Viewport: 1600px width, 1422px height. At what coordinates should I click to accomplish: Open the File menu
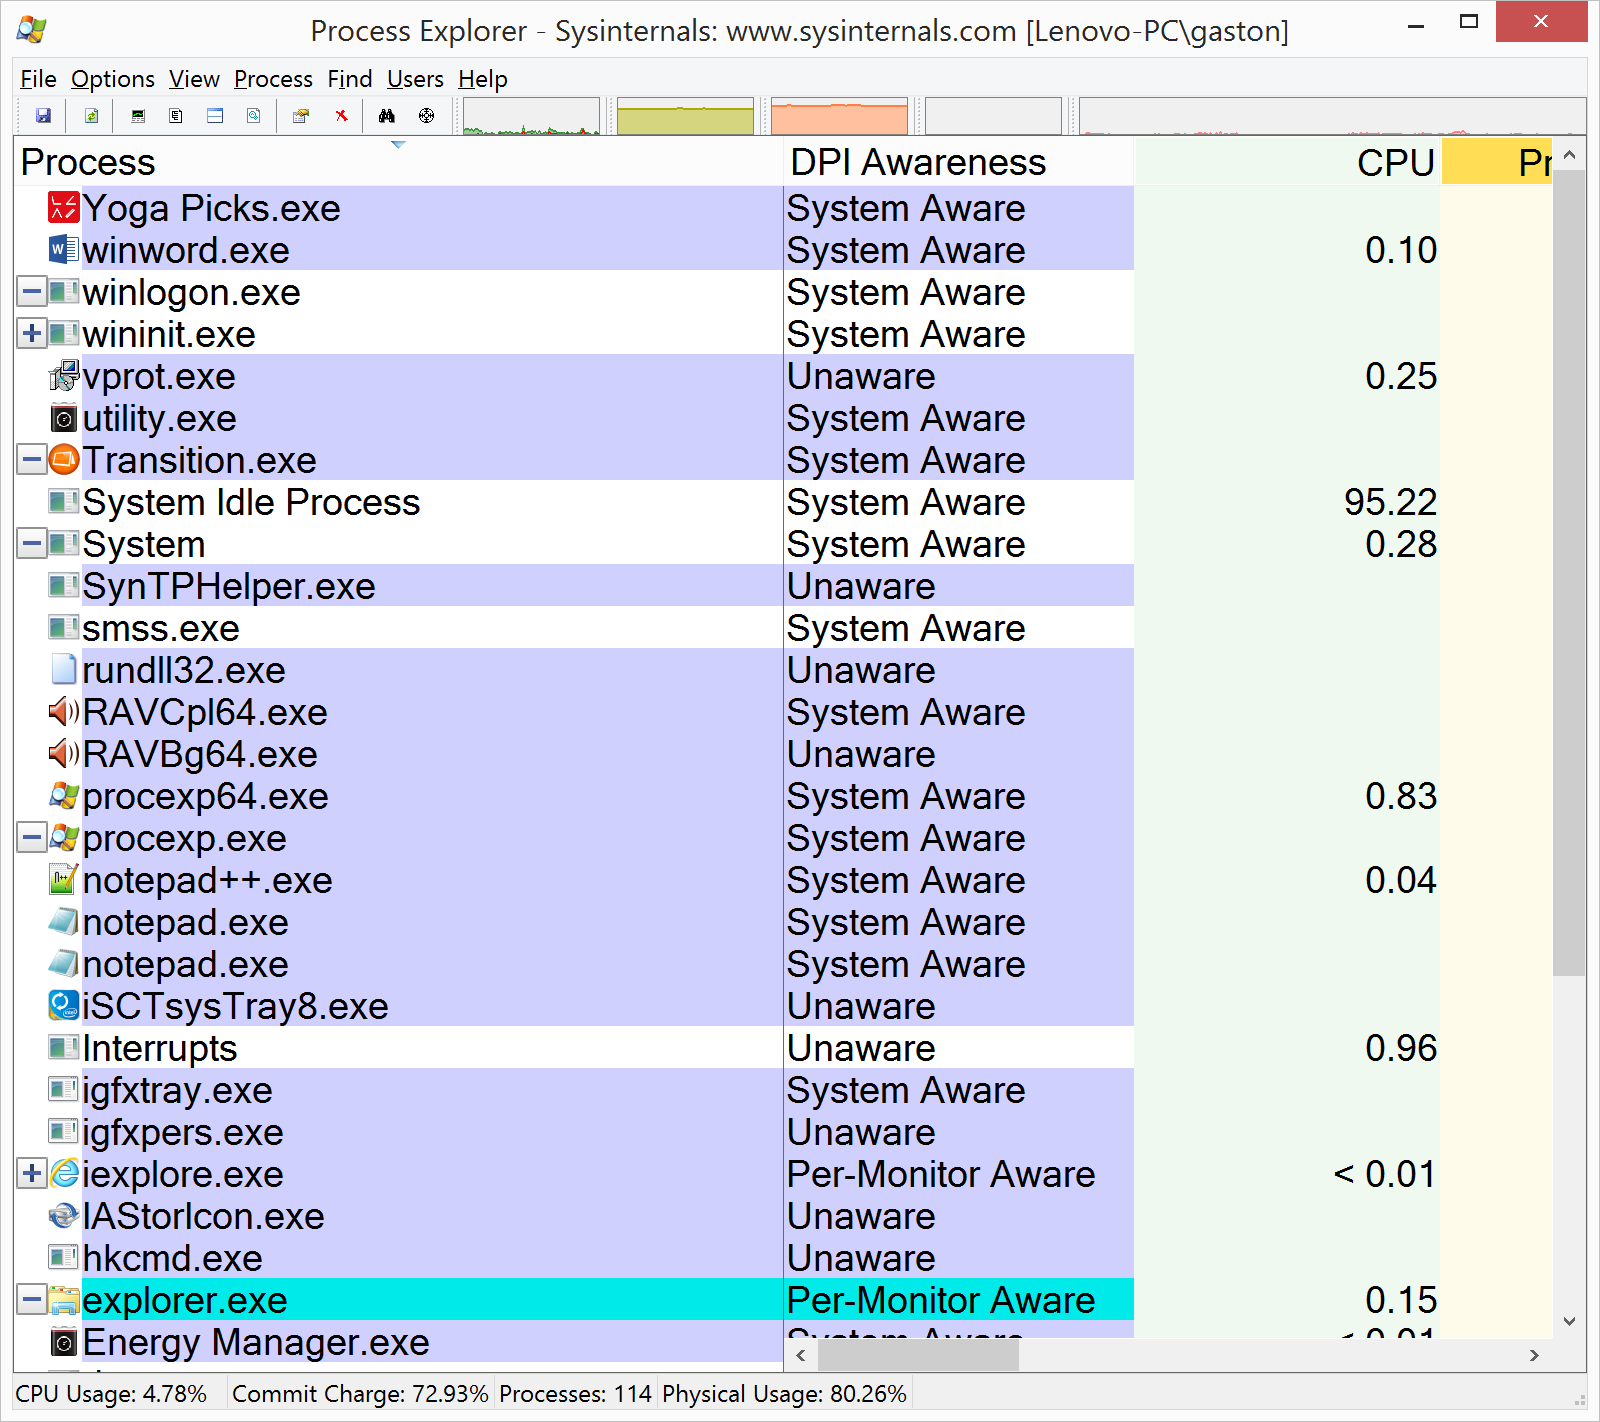(x=38, y=79)
